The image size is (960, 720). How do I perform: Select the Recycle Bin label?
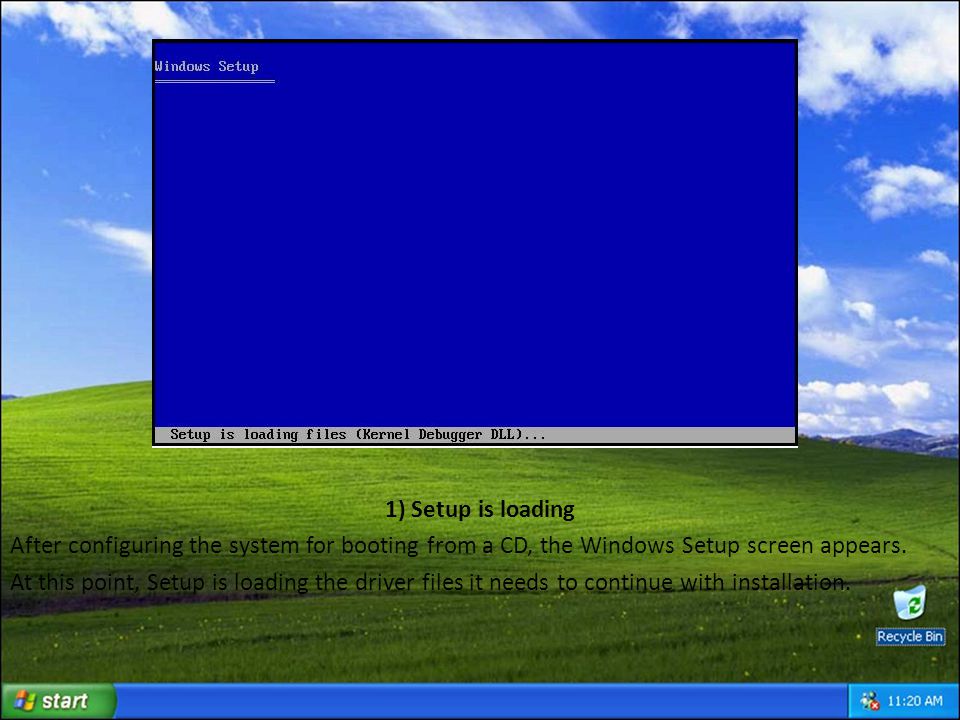910,637
